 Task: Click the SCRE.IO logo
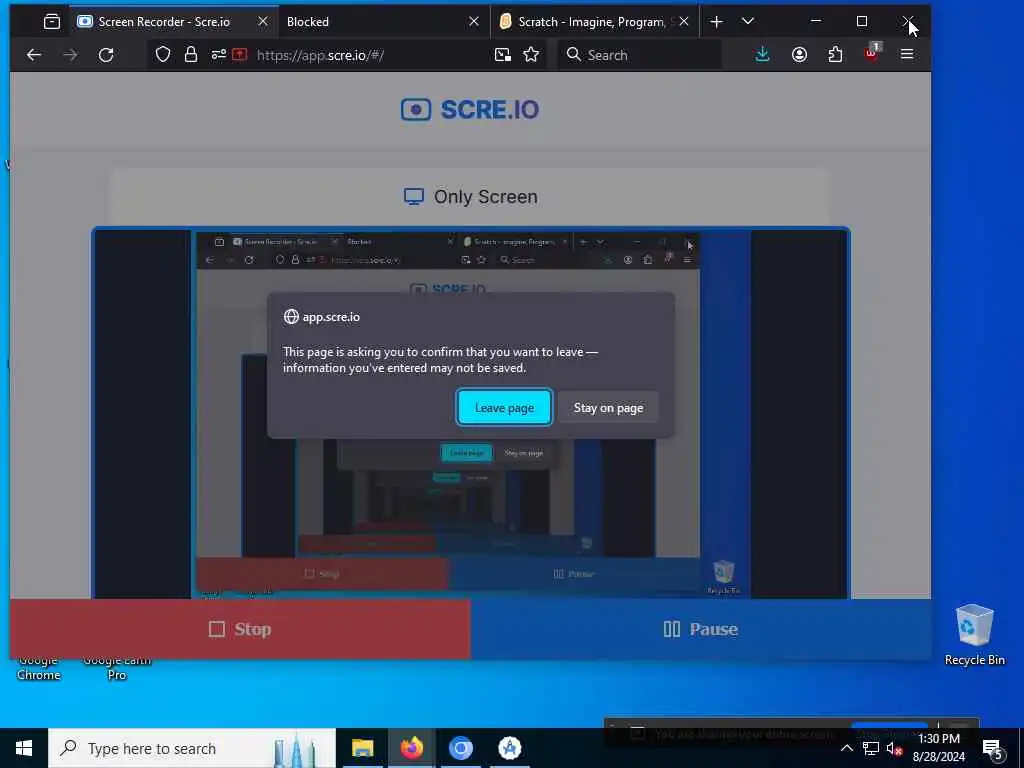point(470,110)
